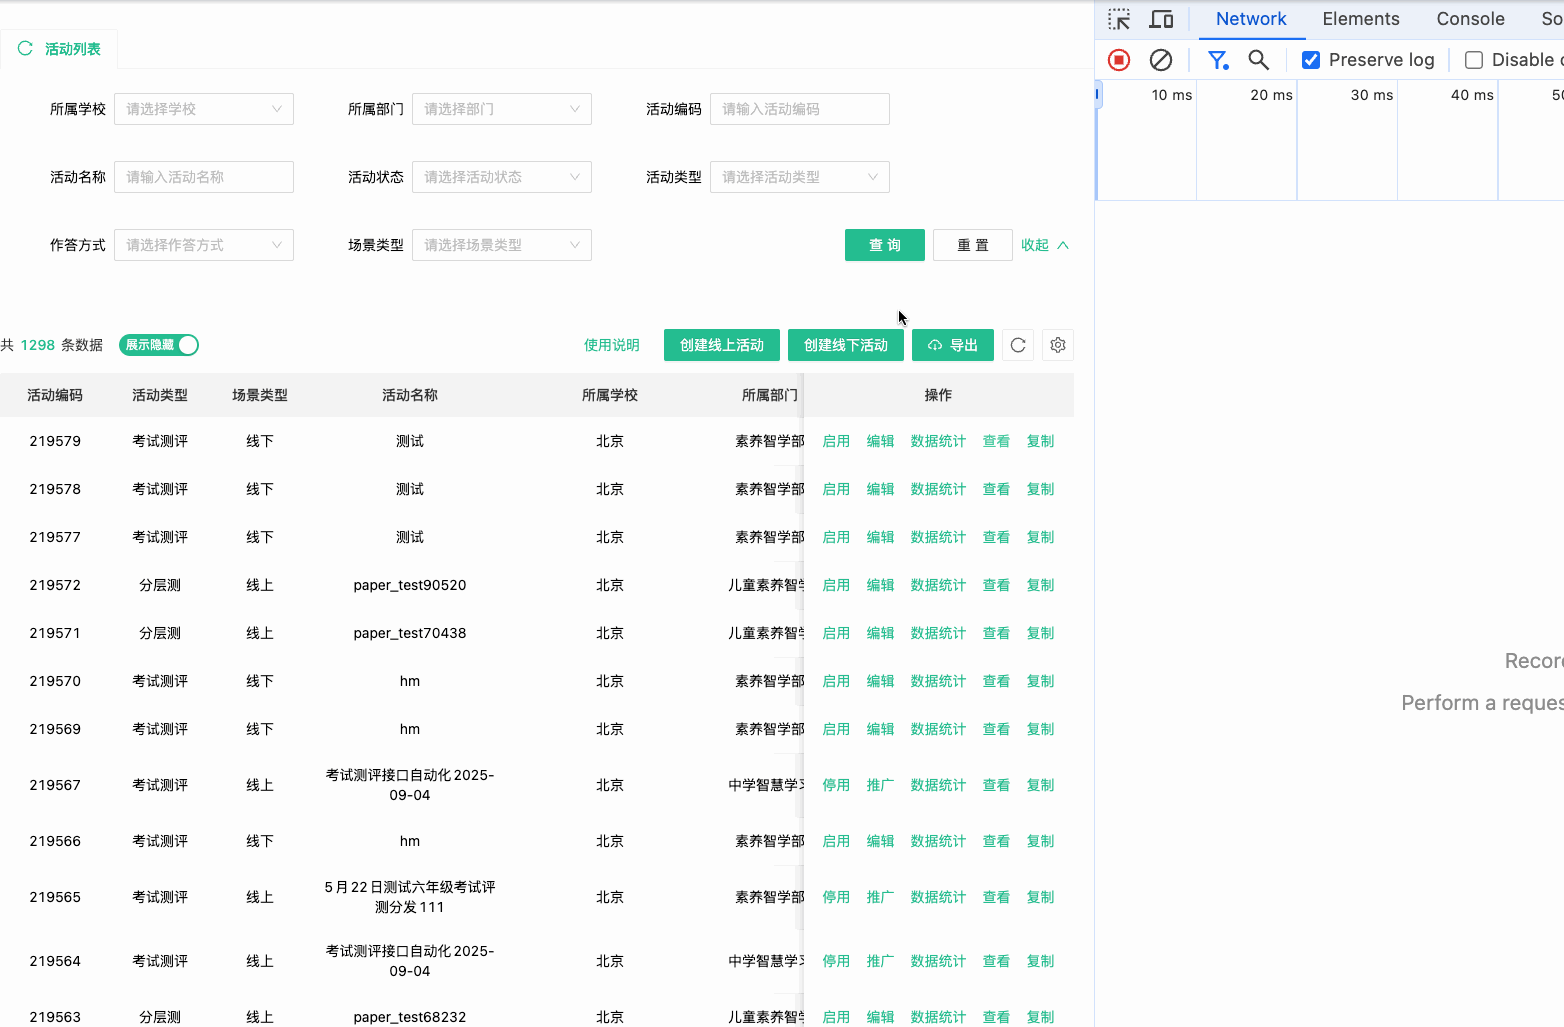Click the 查询 search button
This screenshot has height=1027, width=1564.
pyautogui.click(x=884, y=244)
